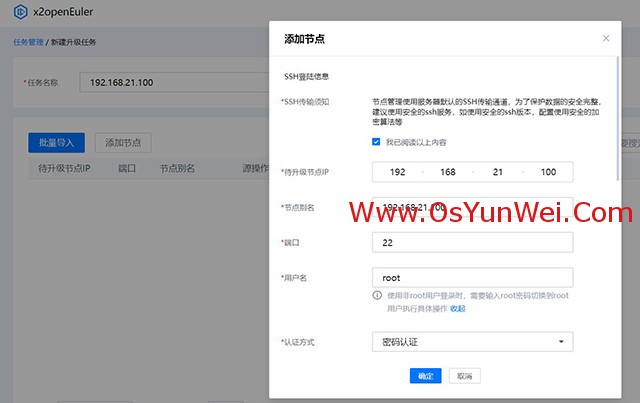Click the third IP octet field 21
This screenshot has height=403, width=640.
[x=498, y=172]
